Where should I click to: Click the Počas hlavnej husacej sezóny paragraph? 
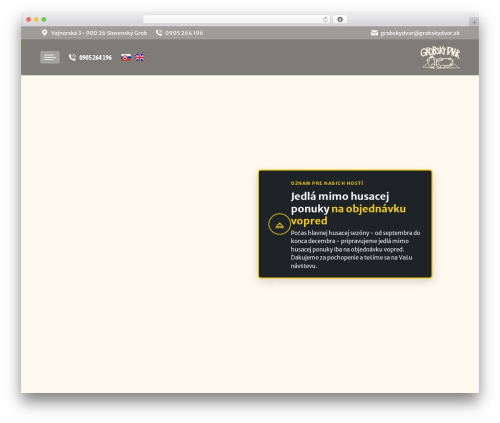click(x=355, y=249)
